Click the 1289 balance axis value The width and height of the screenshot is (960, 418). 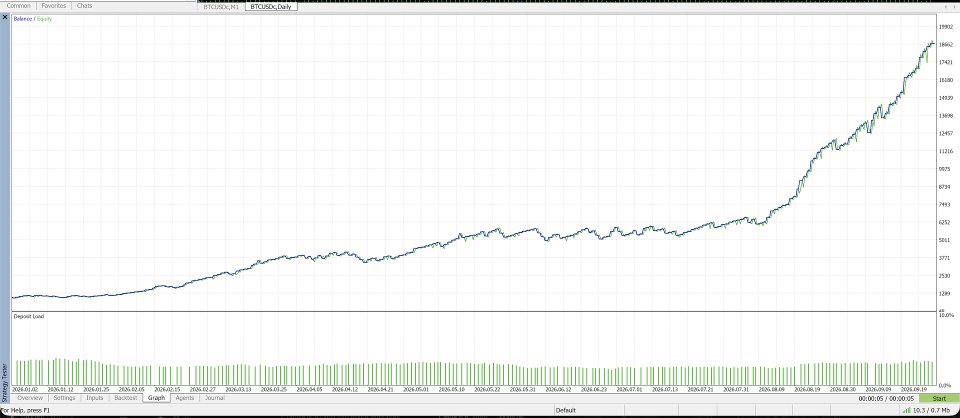(x=947, y=294)
